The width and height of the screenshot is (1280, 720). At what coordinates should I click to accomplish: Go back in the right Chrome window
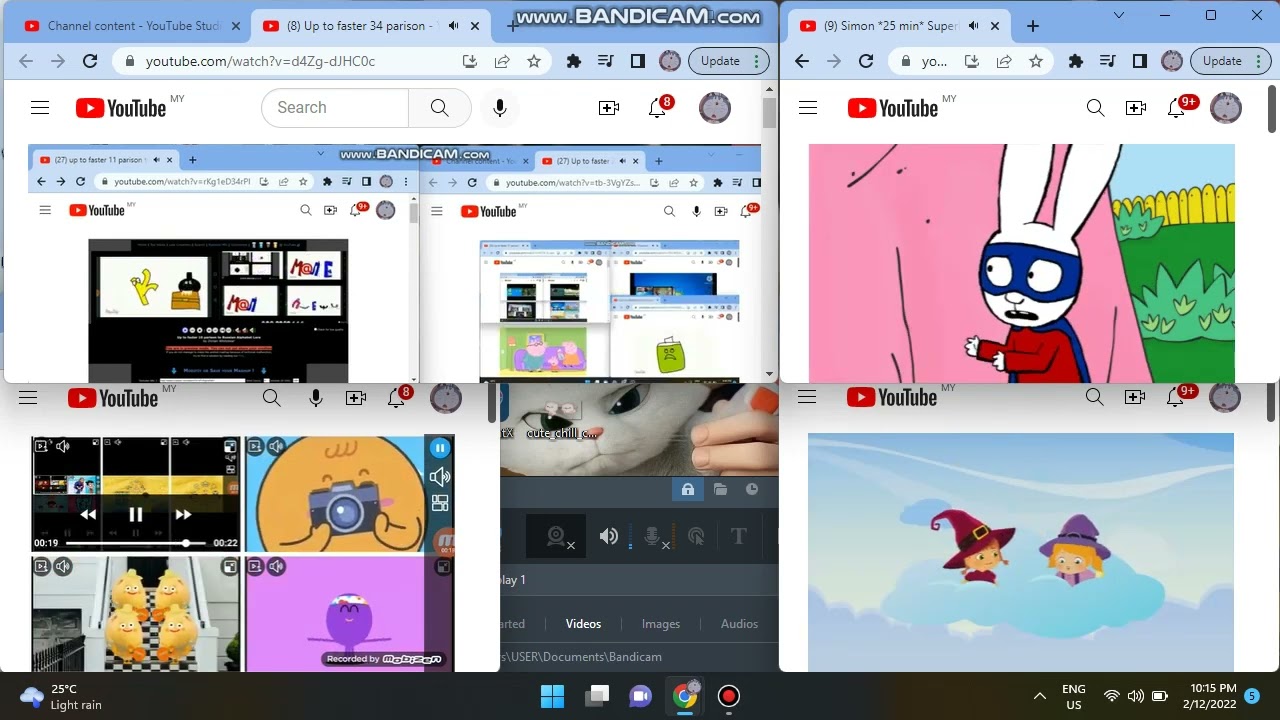pos(802,61)
